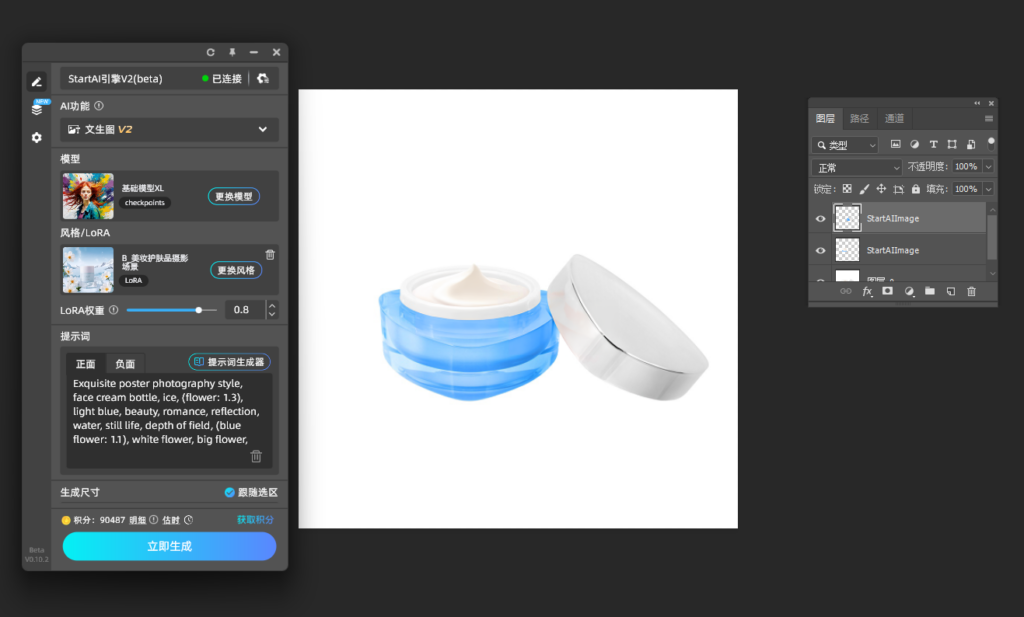
Task: Click the 基础模型XL model thumbnail
Action: [x=88, y=196]
